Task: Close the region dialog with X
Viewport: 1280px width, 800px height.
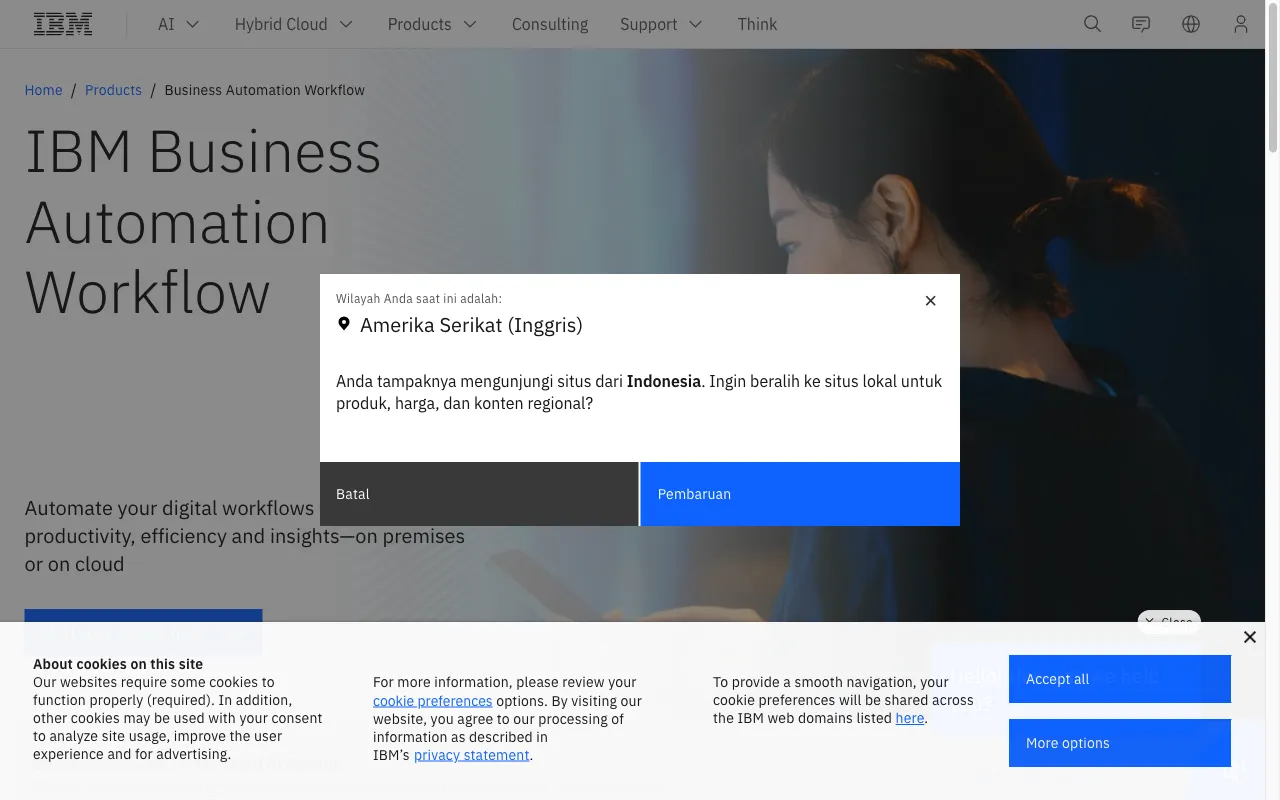Action: coord(930,300)
